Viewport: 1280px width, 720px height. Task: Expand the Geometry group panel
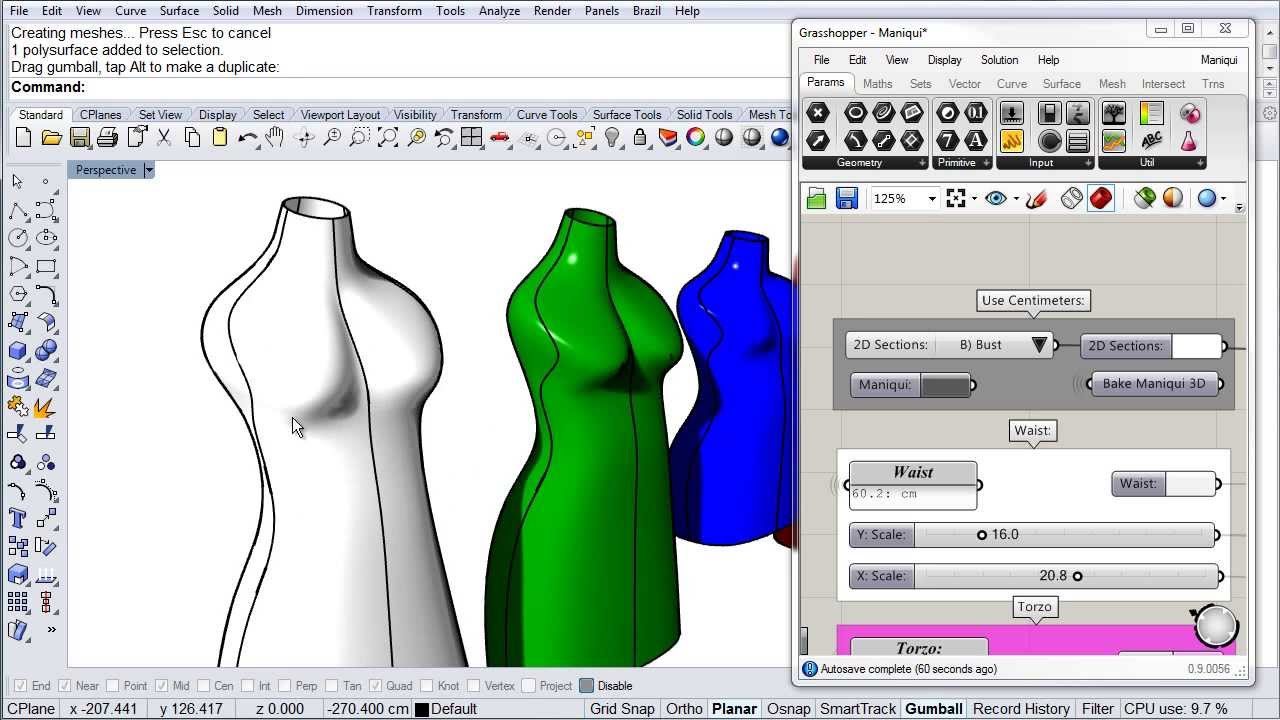(x=922, y=162)
